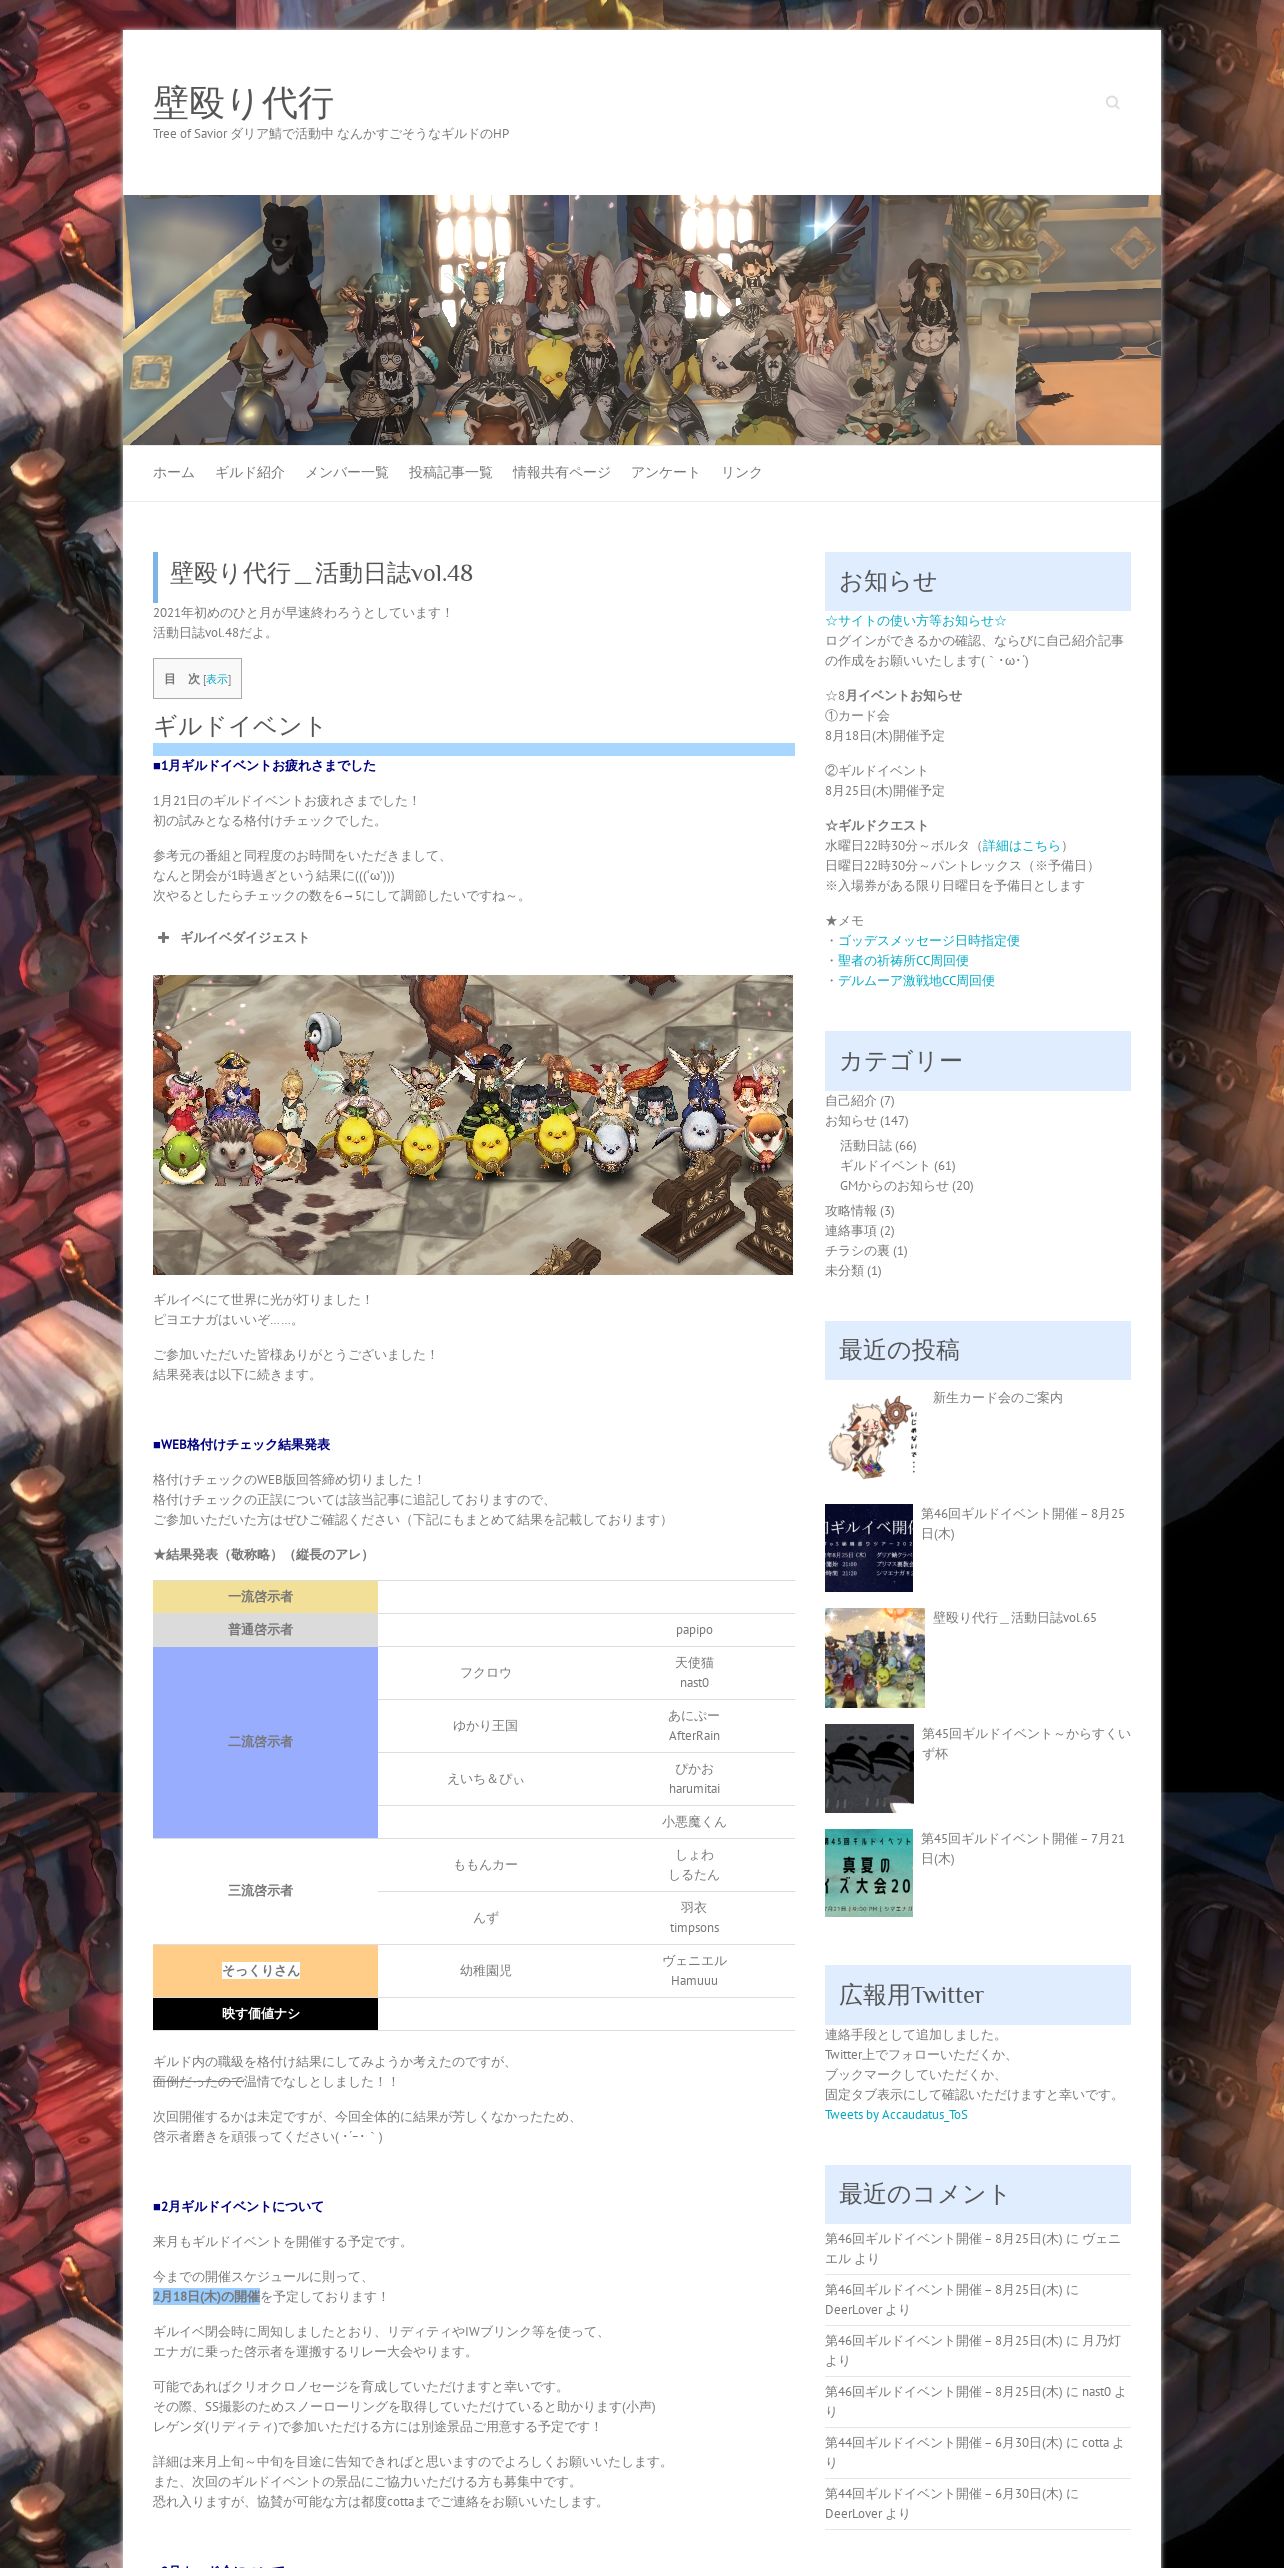Open 第45回ギルドイベント開催 – 7月21日 post title
This screenshot has height=2568, width=1284.
click(1023, 1848)
